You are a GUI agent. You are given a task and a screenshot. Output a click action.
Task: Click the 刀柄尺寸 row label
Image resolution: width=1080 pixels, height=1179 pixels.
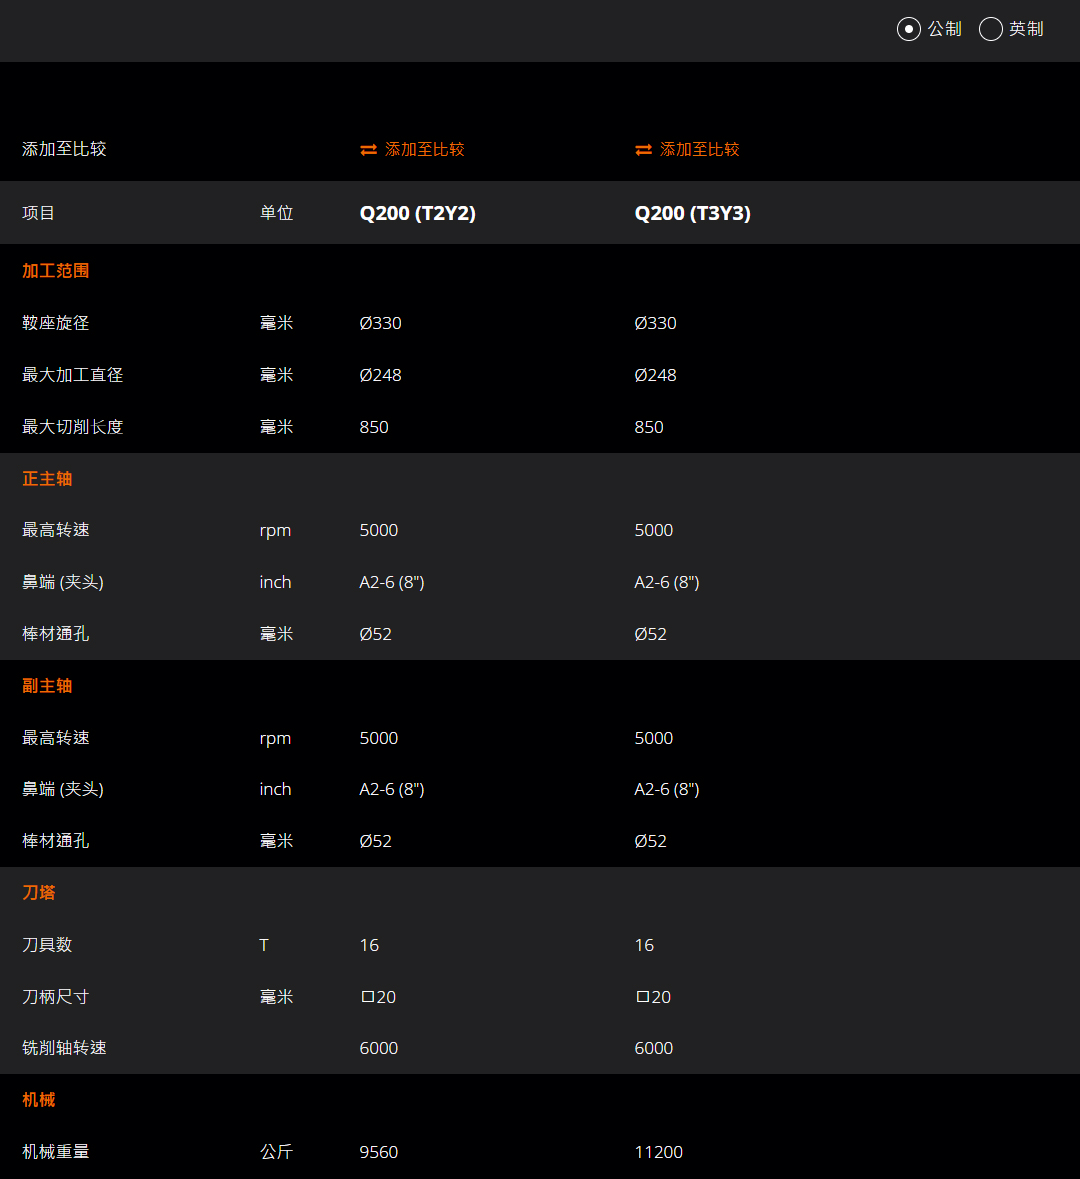click(x=56, y=996)
